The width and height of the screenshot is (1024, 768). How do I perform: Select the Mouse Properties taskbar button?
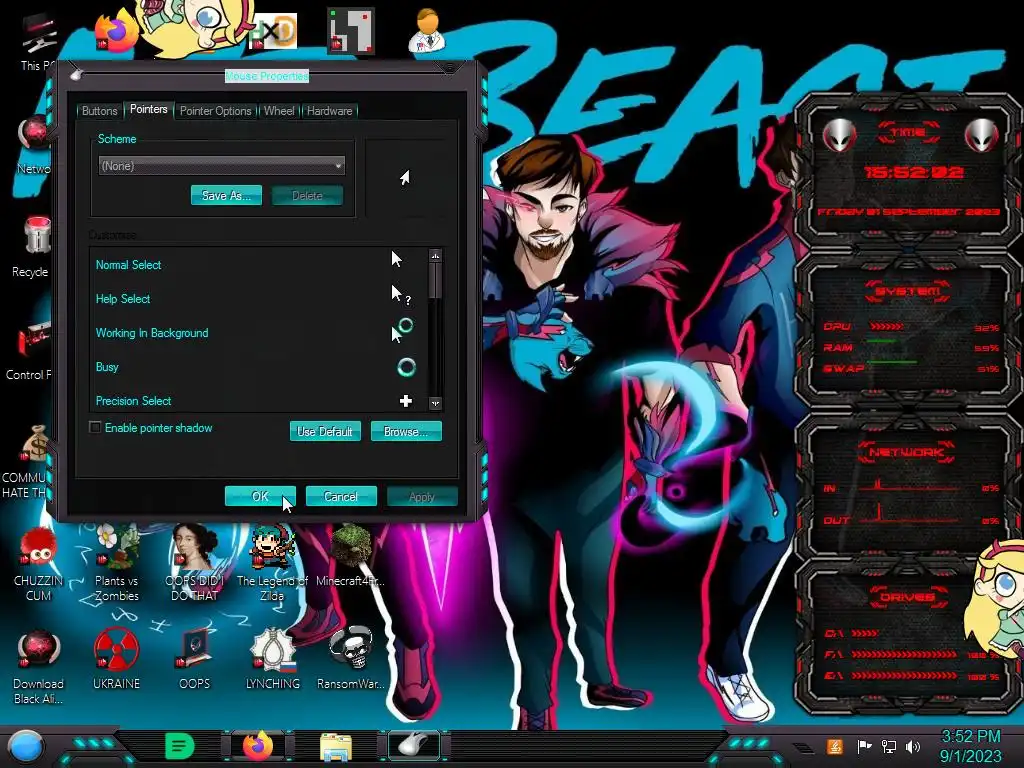(x=414, y=746)
